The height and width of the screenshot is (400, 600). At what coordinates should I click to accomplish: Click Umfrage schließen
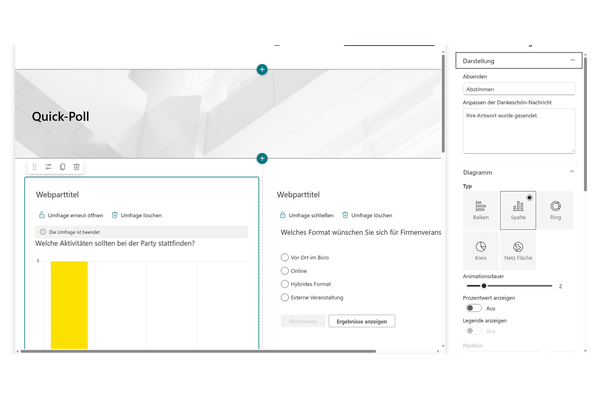(307, 215)
